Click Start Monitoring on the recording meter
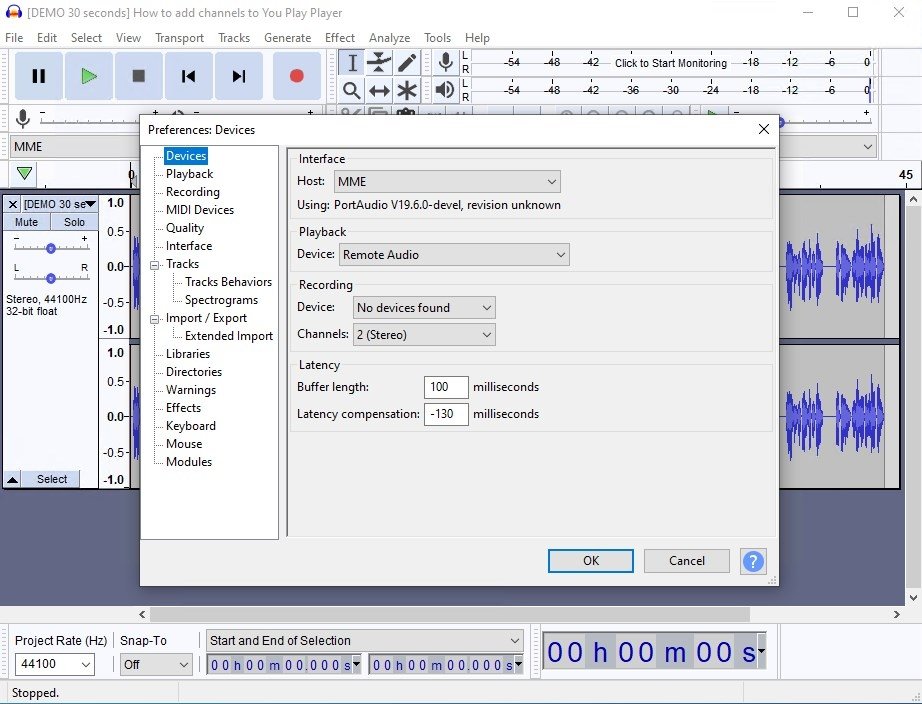Viewport: 922px width, 704px height. coord(671,63)
